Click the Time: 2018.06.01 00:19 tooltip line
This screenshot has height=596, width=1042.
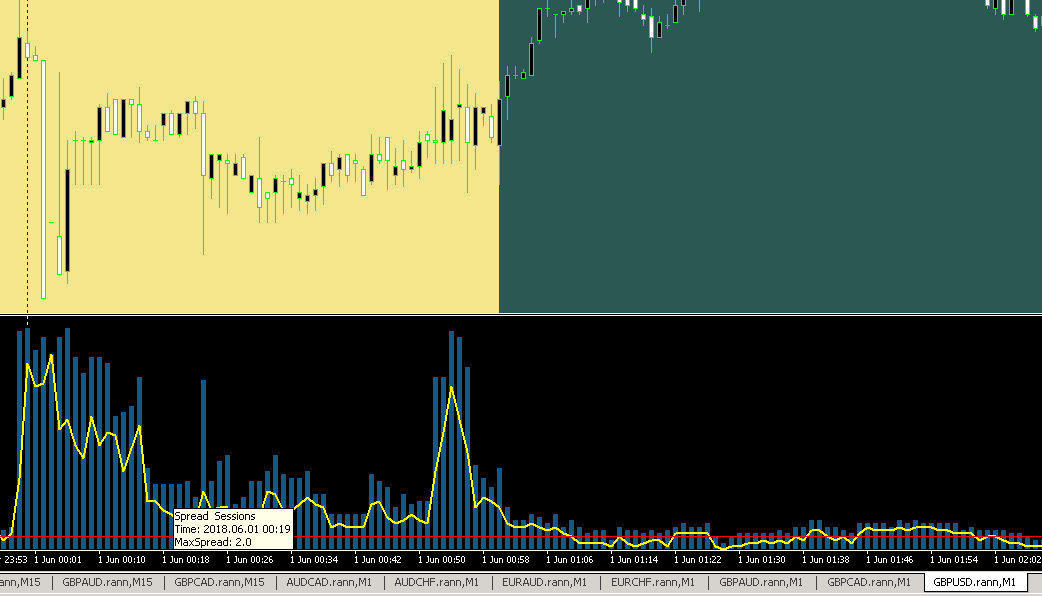pyautogui.click(x=233, y=529)
